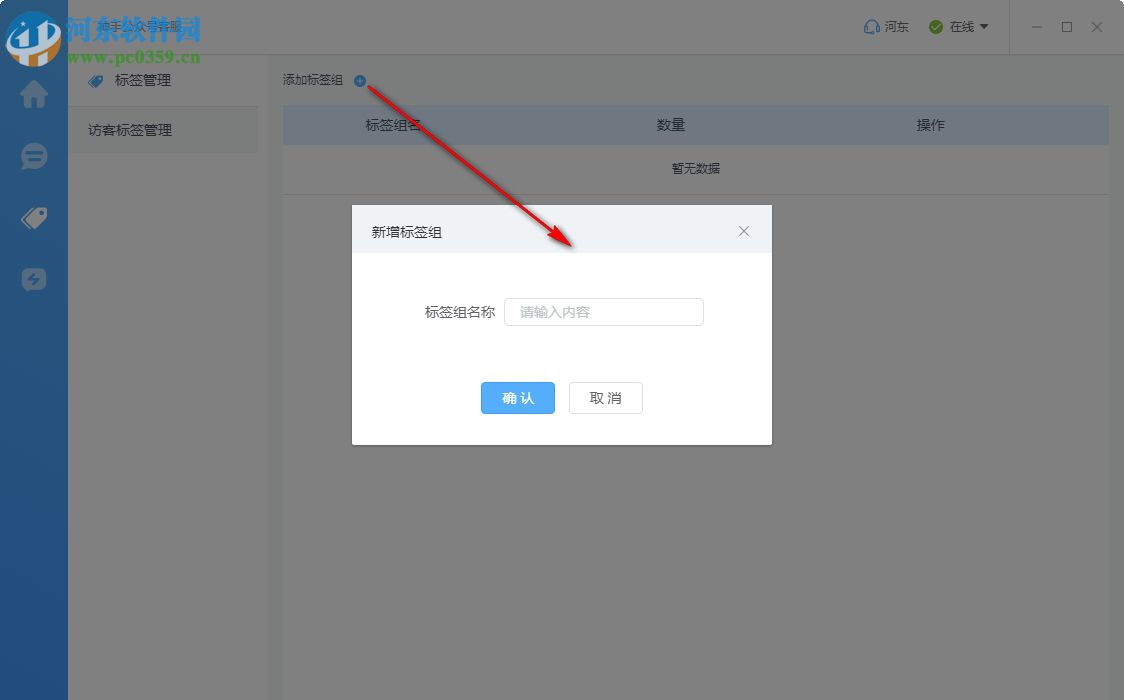This screenshot has height=700, width=1124.
Task: Click the plus icon next to 添加标签组
Action: point(360,81)
